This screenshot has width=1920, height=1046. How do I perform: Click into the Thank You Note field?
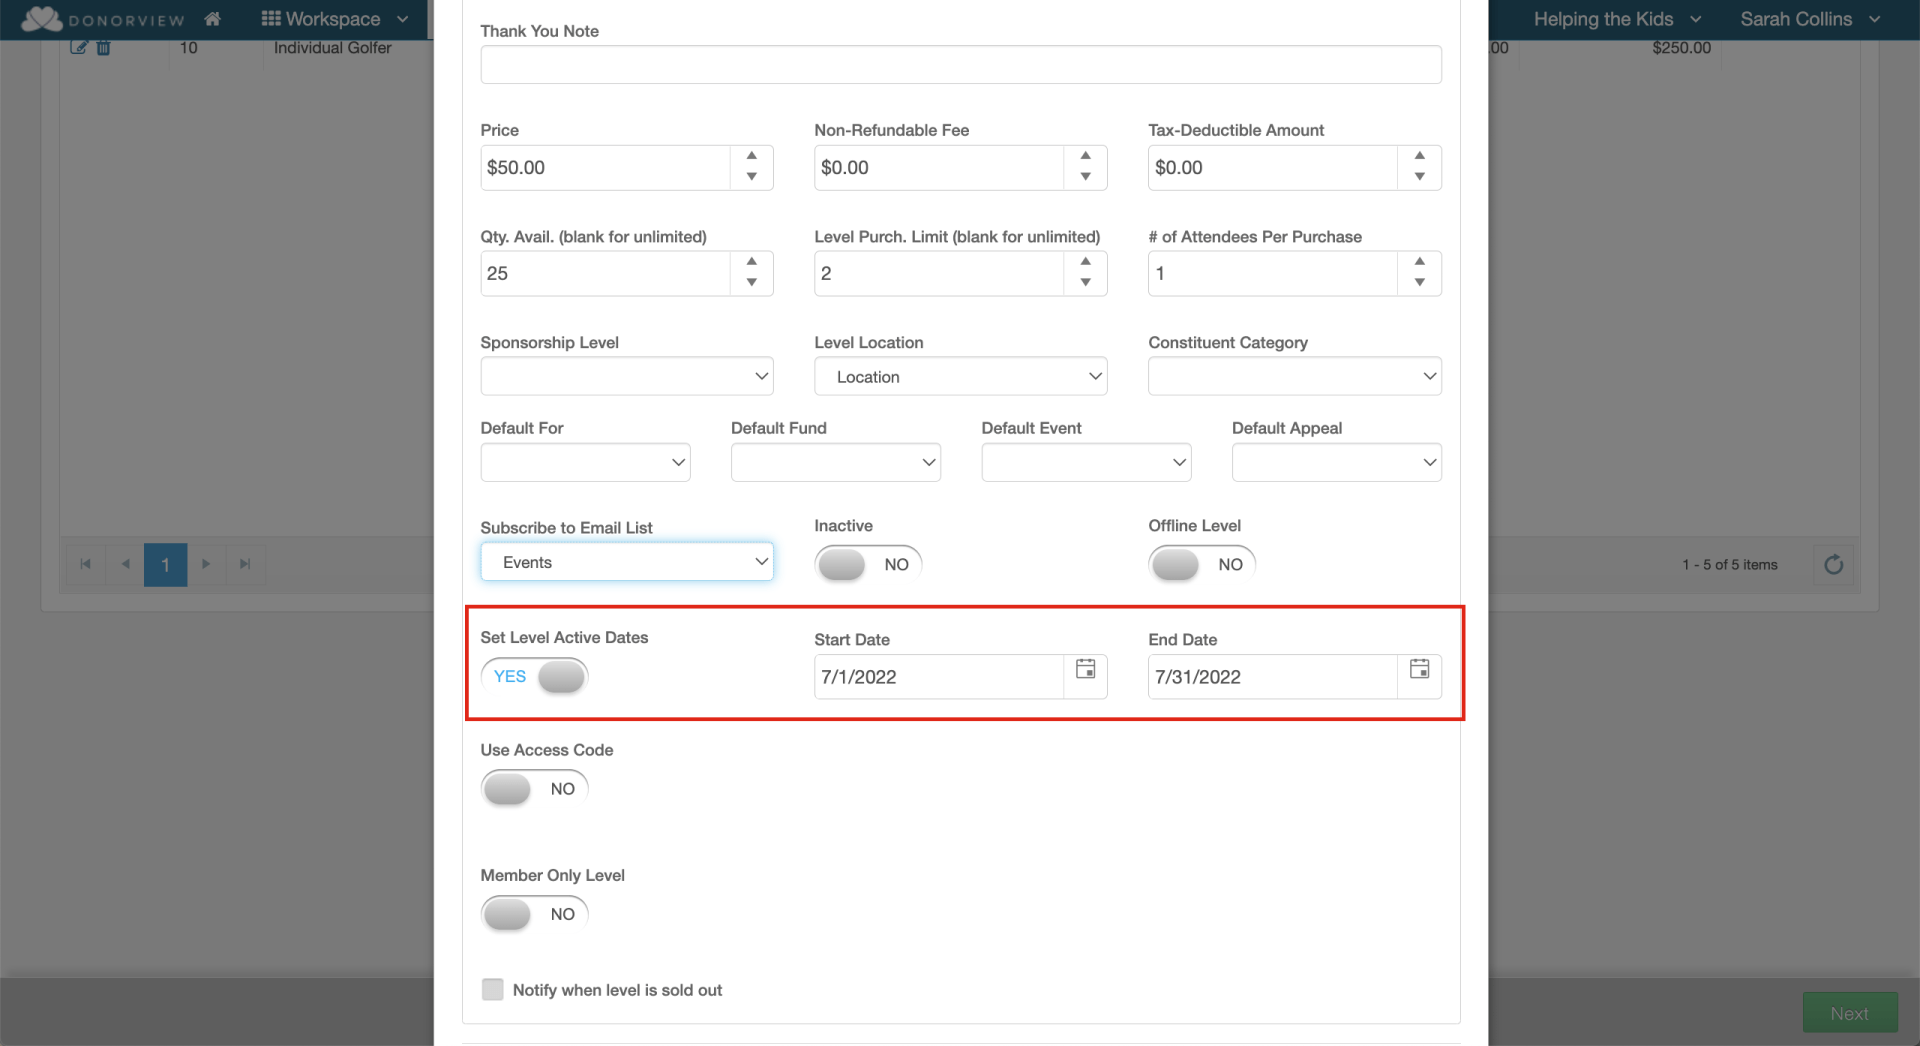[960, 65]
